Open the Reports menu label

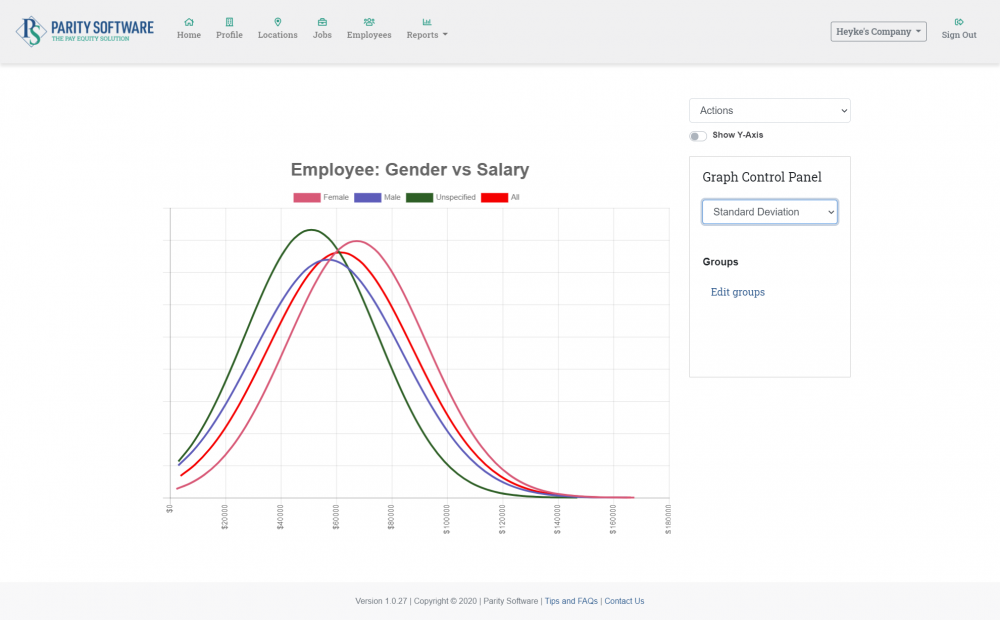tap(426, 35)
